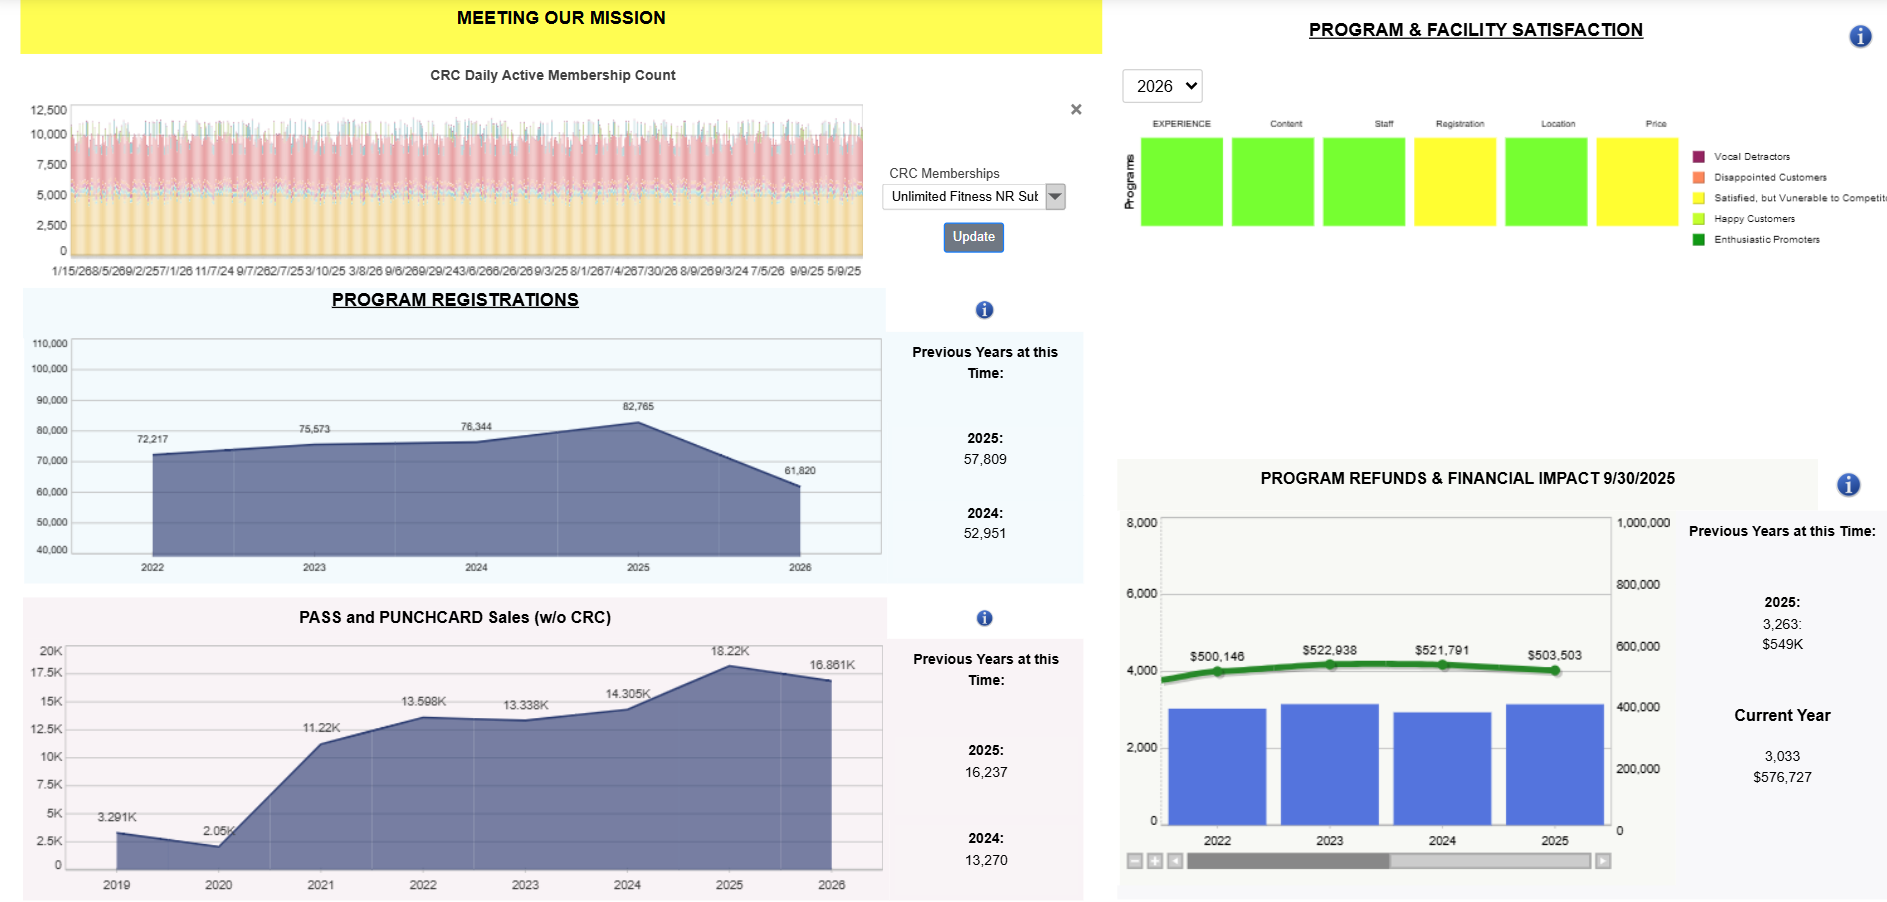
Task: Open the 2026 year dropdown
Action: coord(1162,86)
